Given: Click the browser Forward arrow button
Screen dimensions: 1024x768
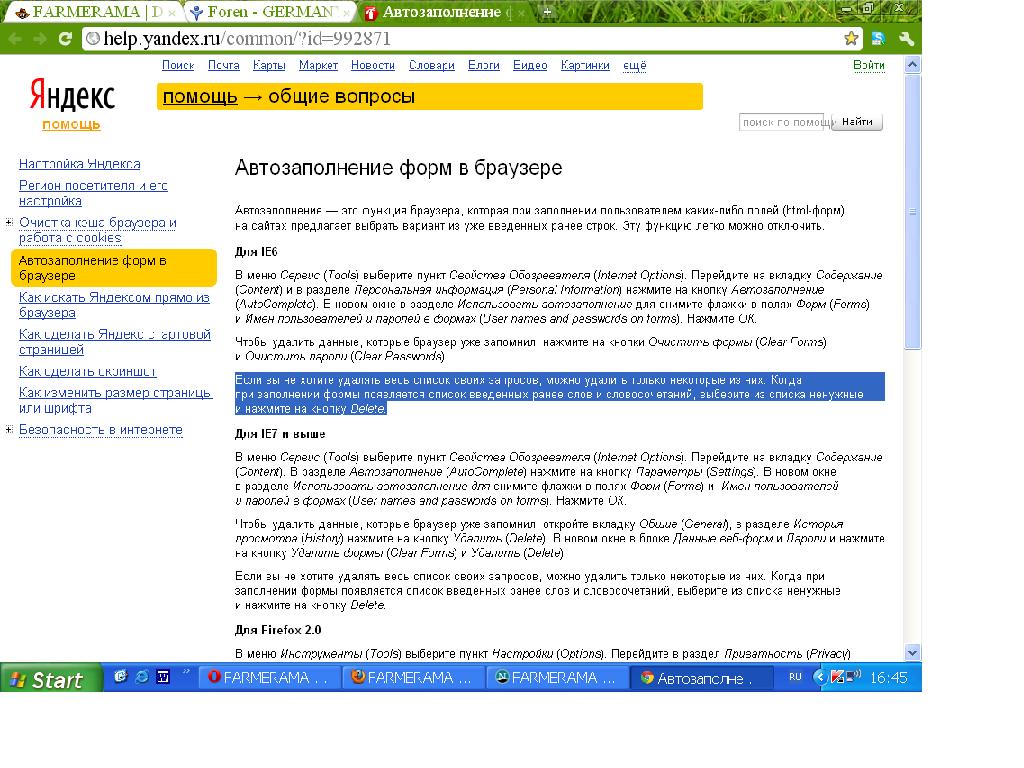Looking at the screenshot, I should tap(40, 39).
